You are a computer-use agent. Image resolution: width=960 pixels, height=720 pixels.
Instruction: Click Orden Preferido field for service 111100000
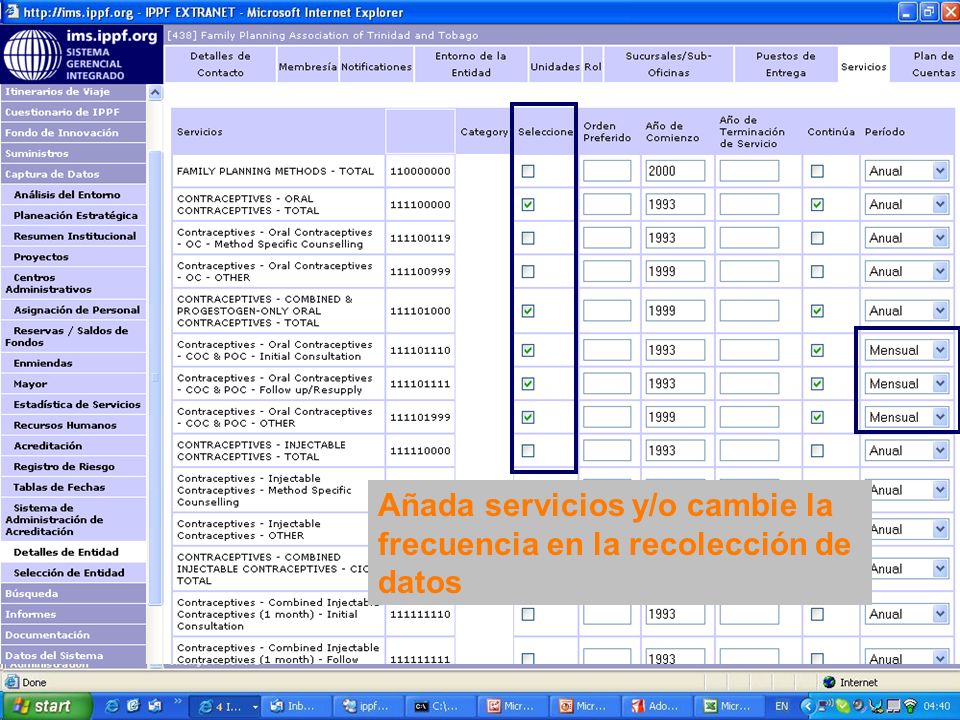pos(607,204)
